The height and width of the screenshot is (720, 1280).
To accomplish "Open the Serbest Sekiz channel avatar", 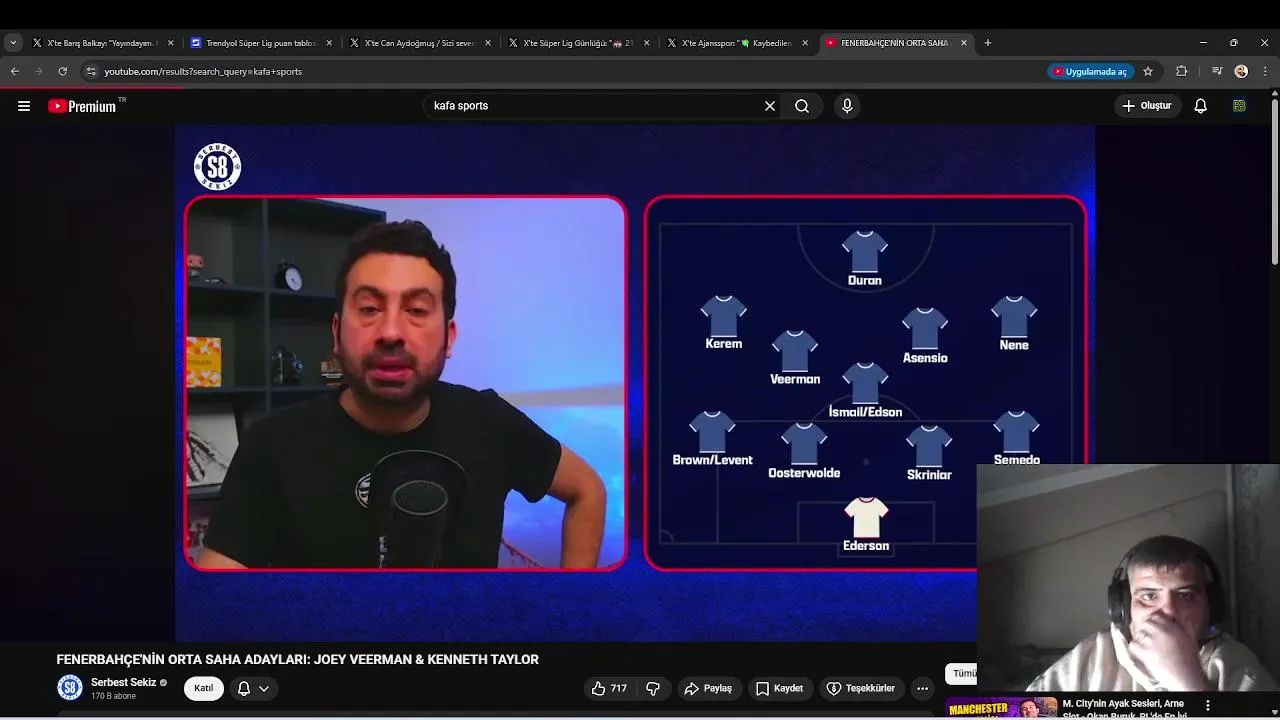I will coord(69,688).
